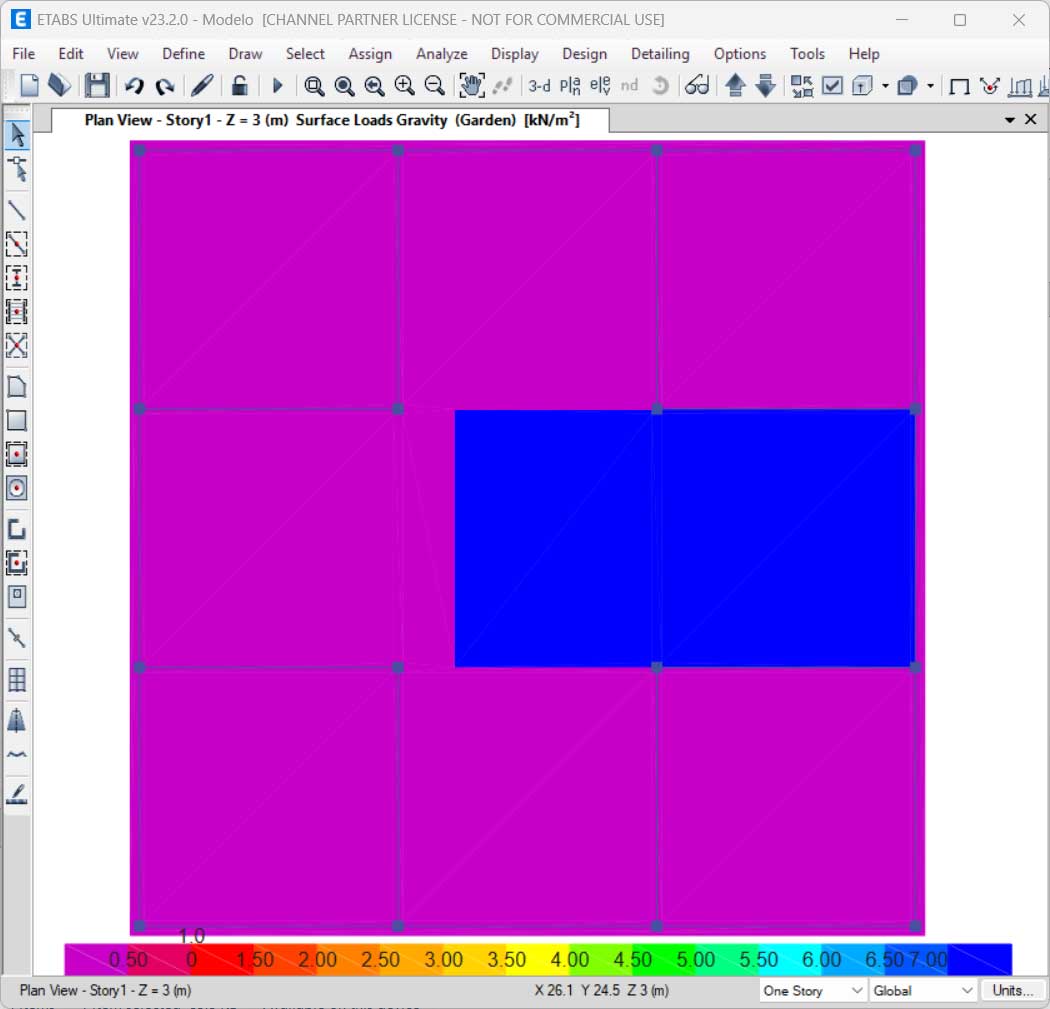Image resolution: width=1050 pixels, height=1009 pixels.
Task: Run analysis with the play icon
Action: point(278,86)
